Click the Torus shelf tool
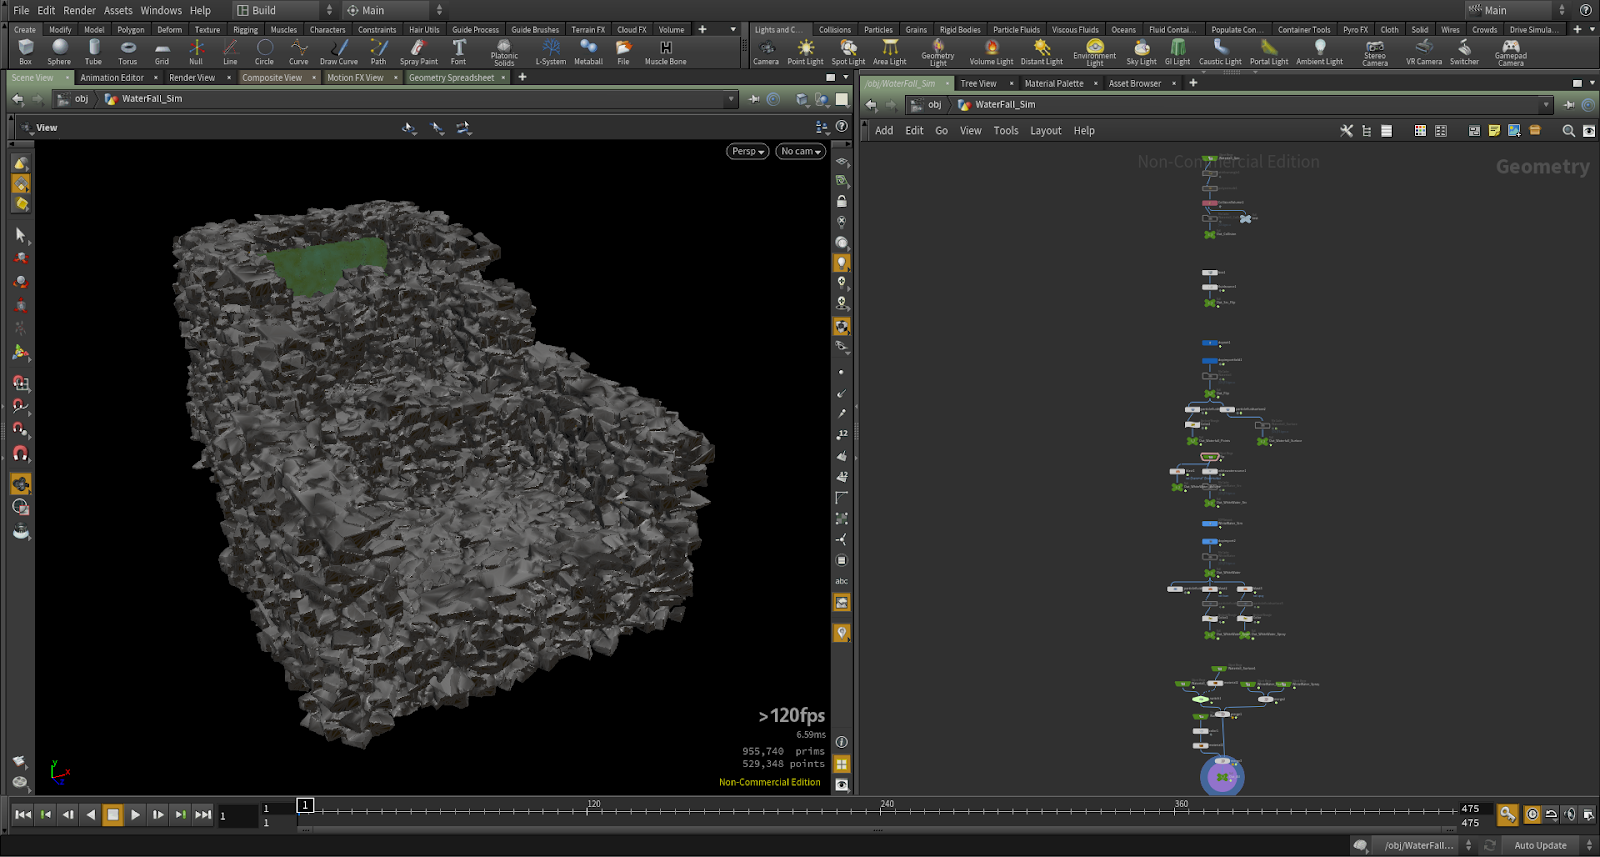This screenshot has height=857, width=1600. [x=127, y=51]
